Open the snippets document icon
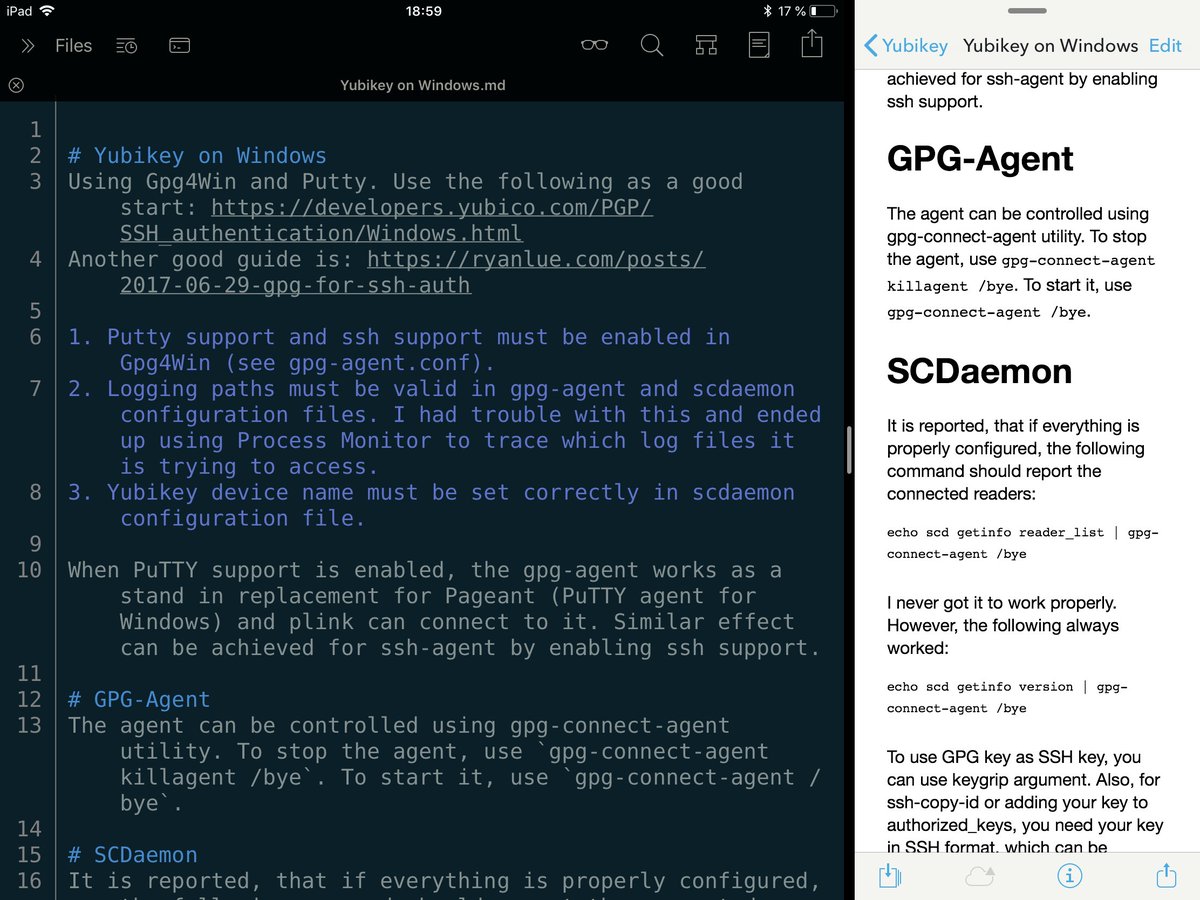 click(758, 44)
